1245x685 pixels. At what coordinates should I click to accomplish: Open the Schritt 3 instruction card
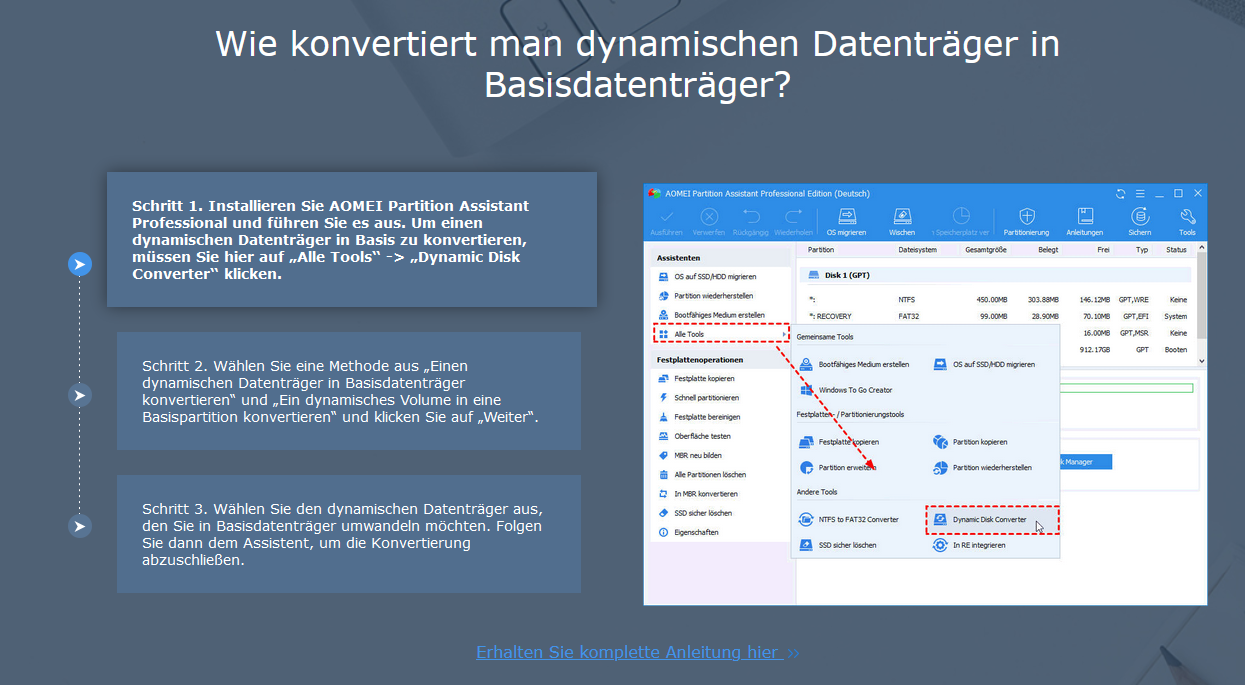pos(349,534)
